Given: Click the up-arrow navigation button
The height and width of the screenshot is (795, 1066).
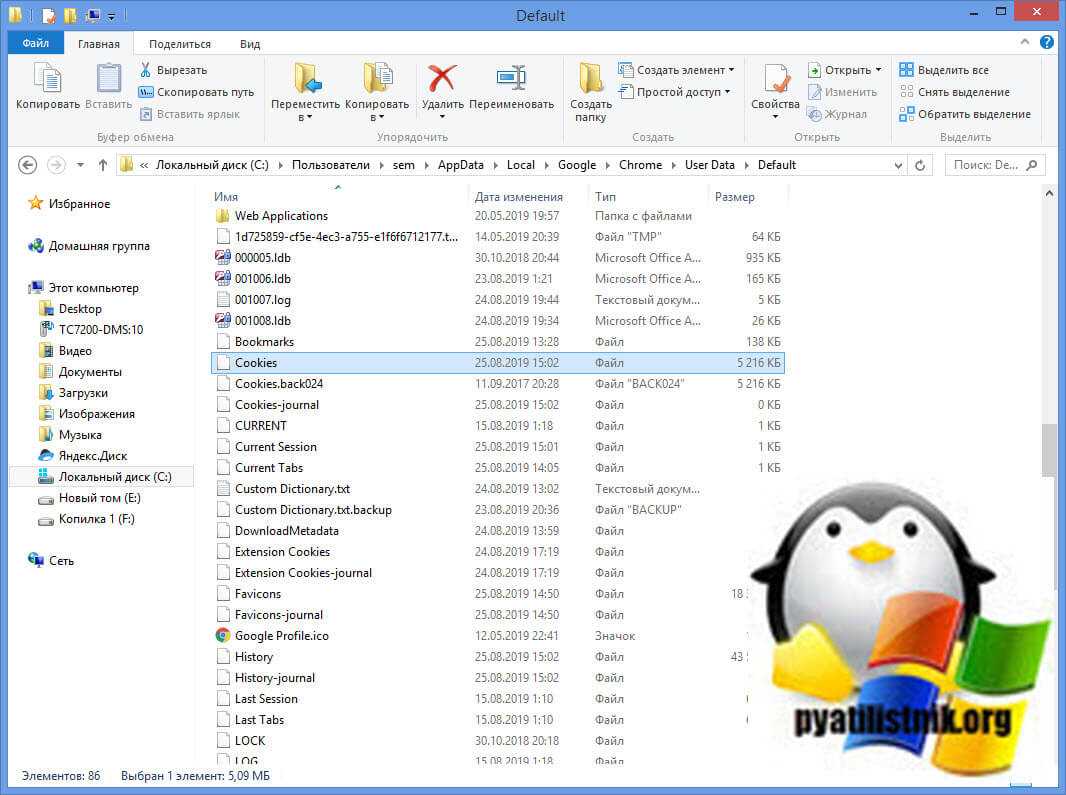Looking at the screenshot, I should point(103,165).
